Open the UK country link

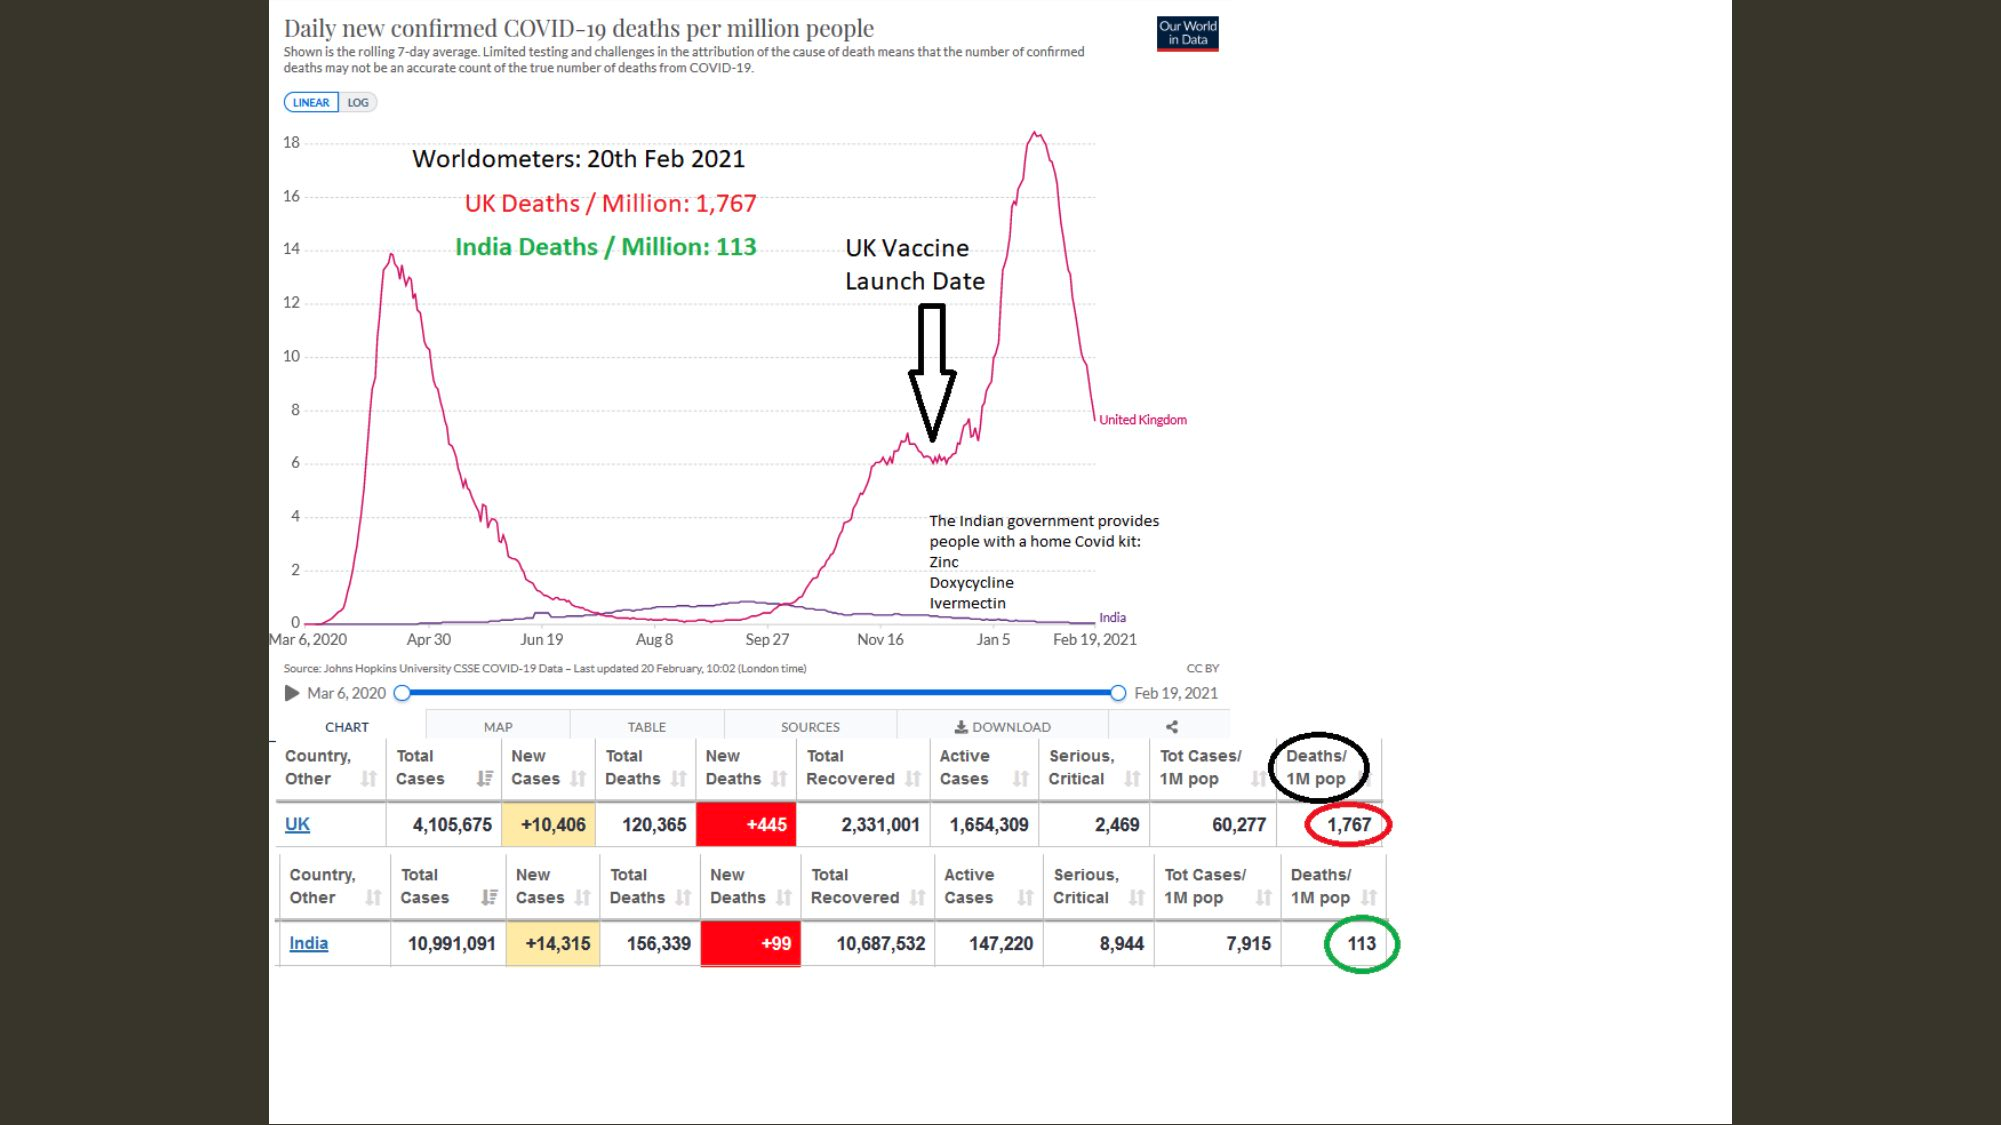[x=297, y=825]
